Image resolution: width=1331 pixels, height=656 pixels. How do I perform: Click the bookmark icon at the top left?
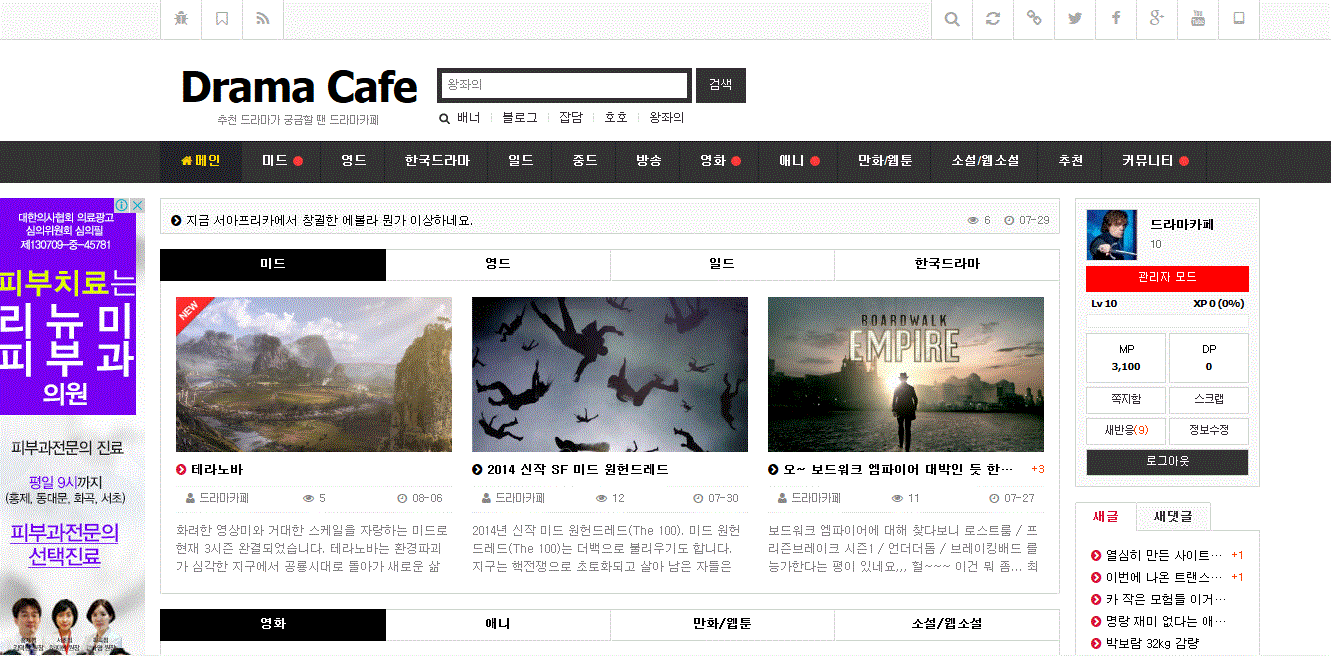click(x=221, y=19)
